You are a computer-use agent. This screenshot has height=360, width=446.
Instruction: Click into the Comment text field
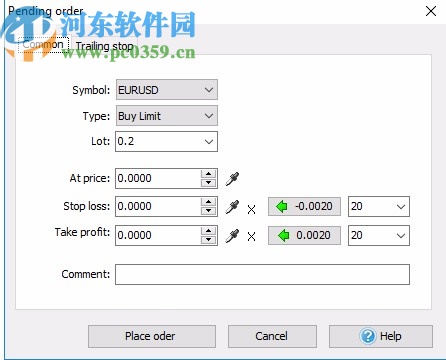tap(262, 274)
